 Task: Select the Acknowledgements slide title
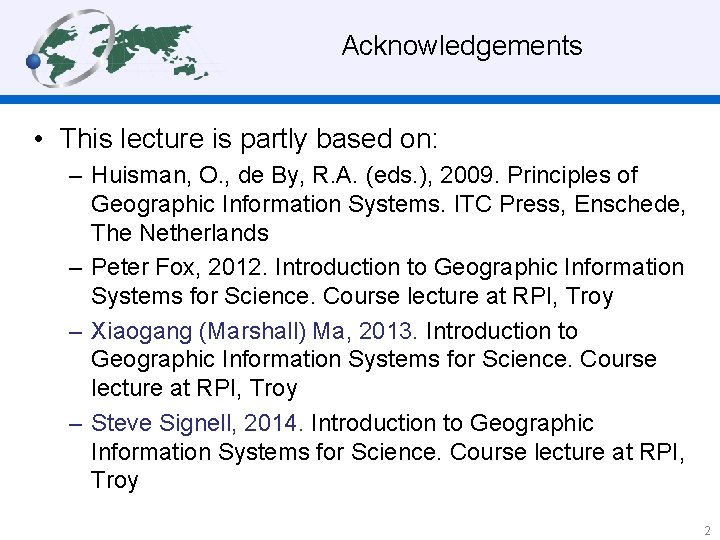[461, 46]
